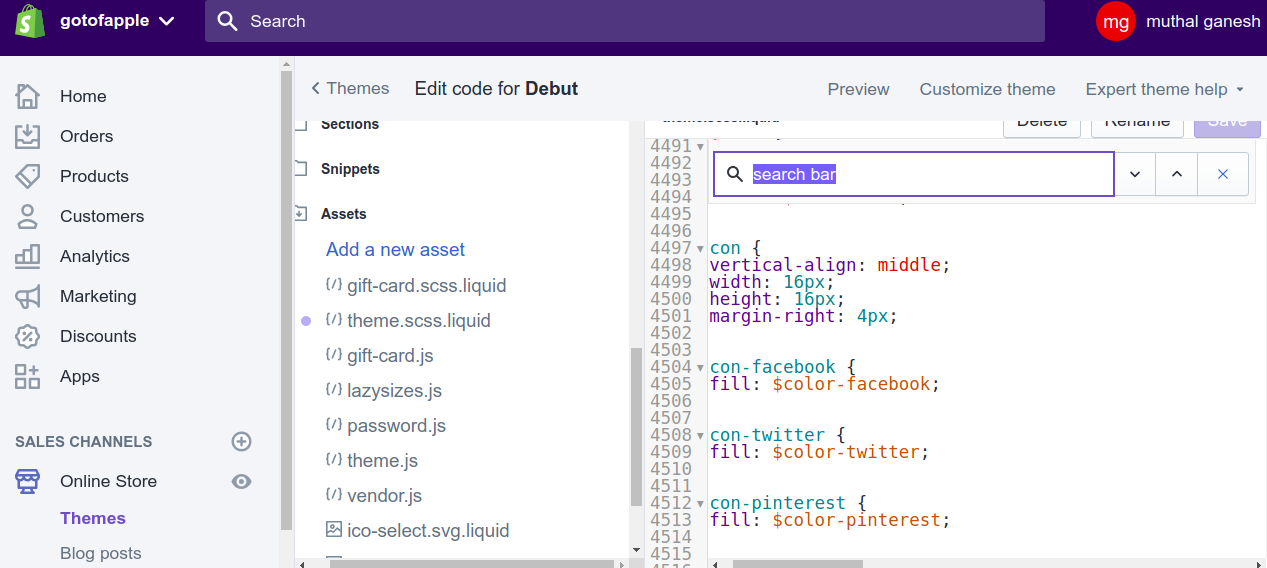The height and width of the screenshot is (568, 1267).
Task: Close the code search box
Action: pos(1222,174)
